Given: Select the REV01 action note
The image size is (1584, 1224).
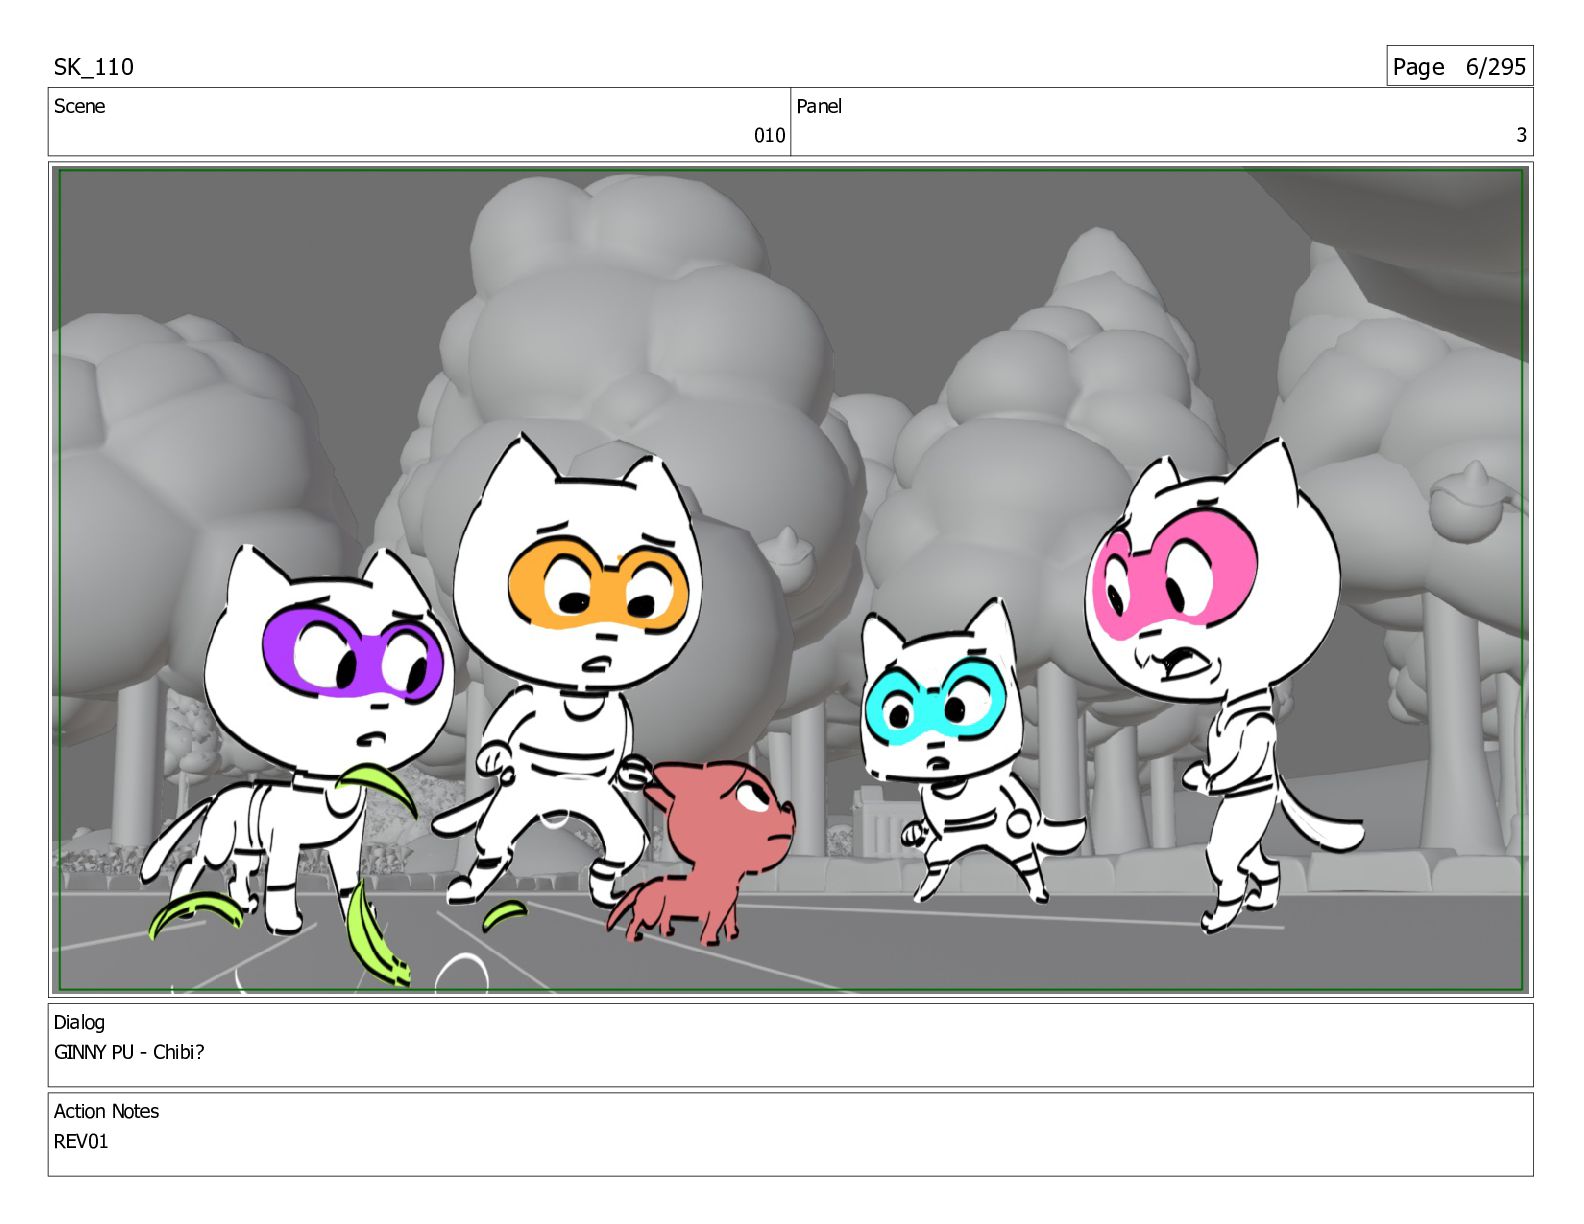Looking at the screenshot, I should (x=81, y=1141).
